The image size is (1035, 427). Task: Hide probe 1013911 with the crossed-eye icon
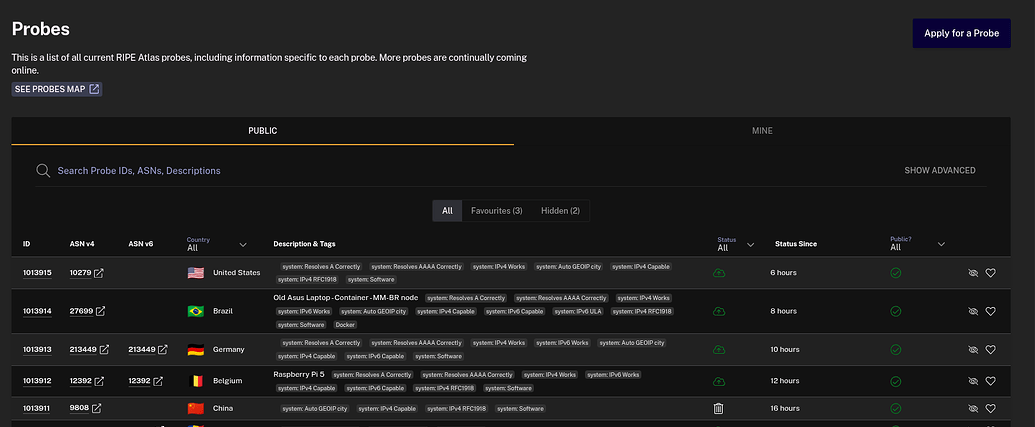tap(973, 408)
